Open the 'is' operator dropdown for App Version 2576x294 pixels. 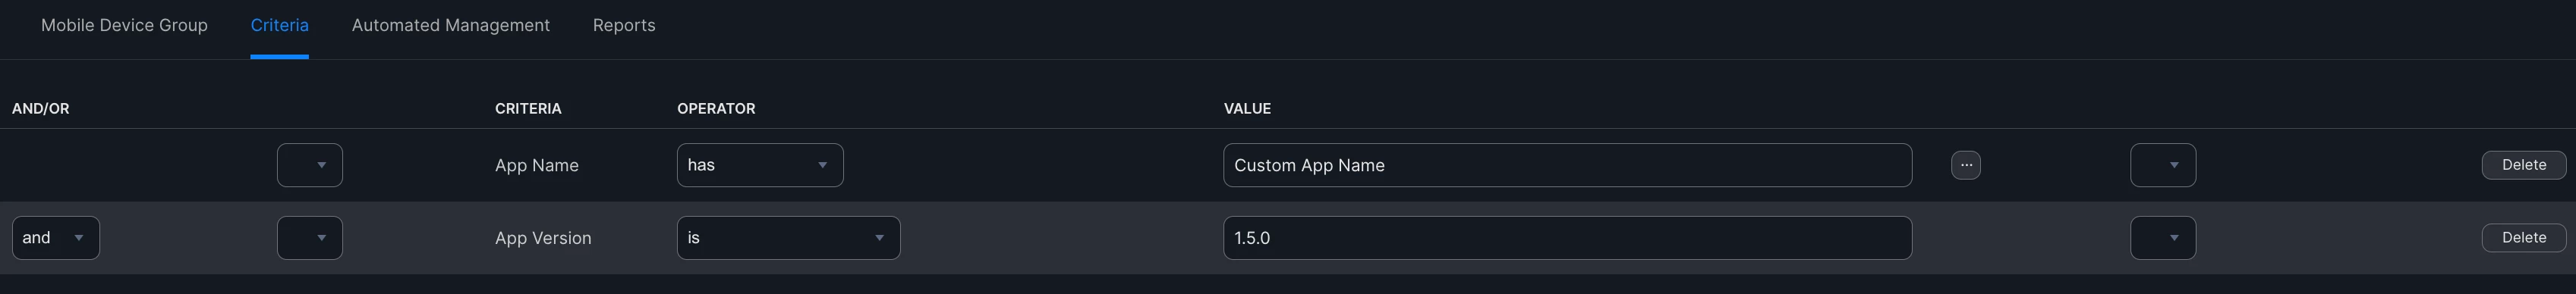tap(788, 238)
